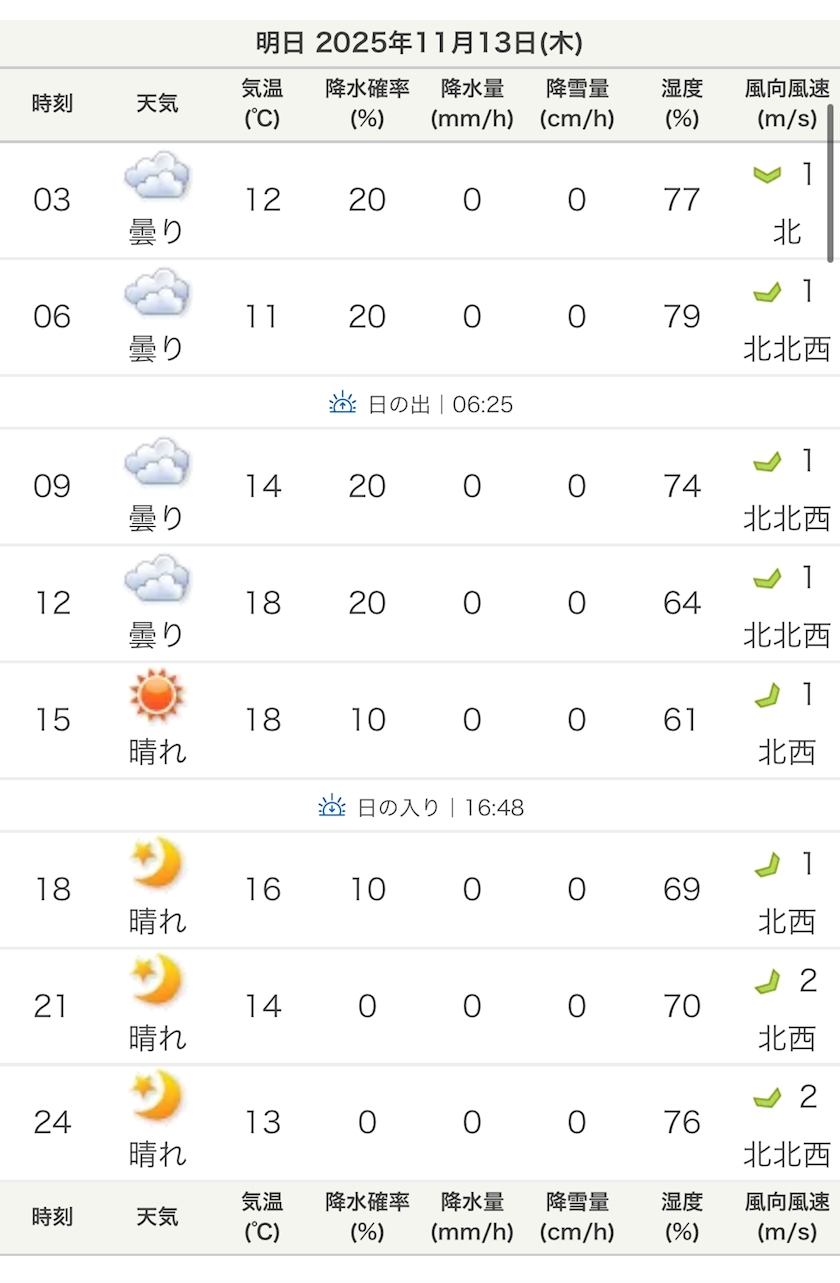Click the top 降水確率 (%) column header
This screenshot has width=840, height=1283.
(x=367, y=104)
